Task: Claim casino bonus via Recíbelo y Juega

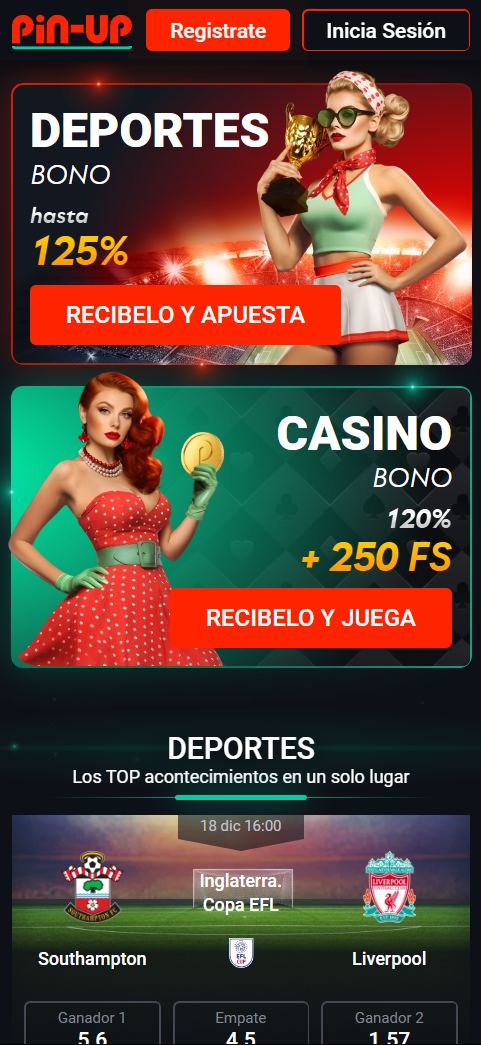Action: click(x=310, y=618)
